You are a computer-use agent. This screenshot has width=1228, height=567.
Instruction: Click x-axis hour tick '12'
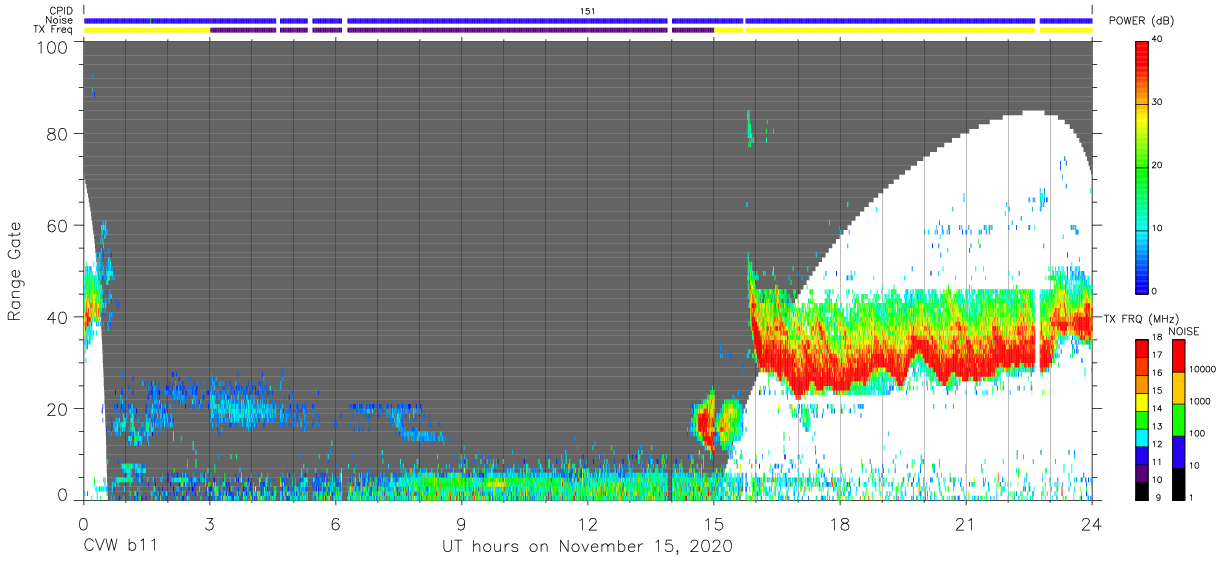click(x=588, y=524)
